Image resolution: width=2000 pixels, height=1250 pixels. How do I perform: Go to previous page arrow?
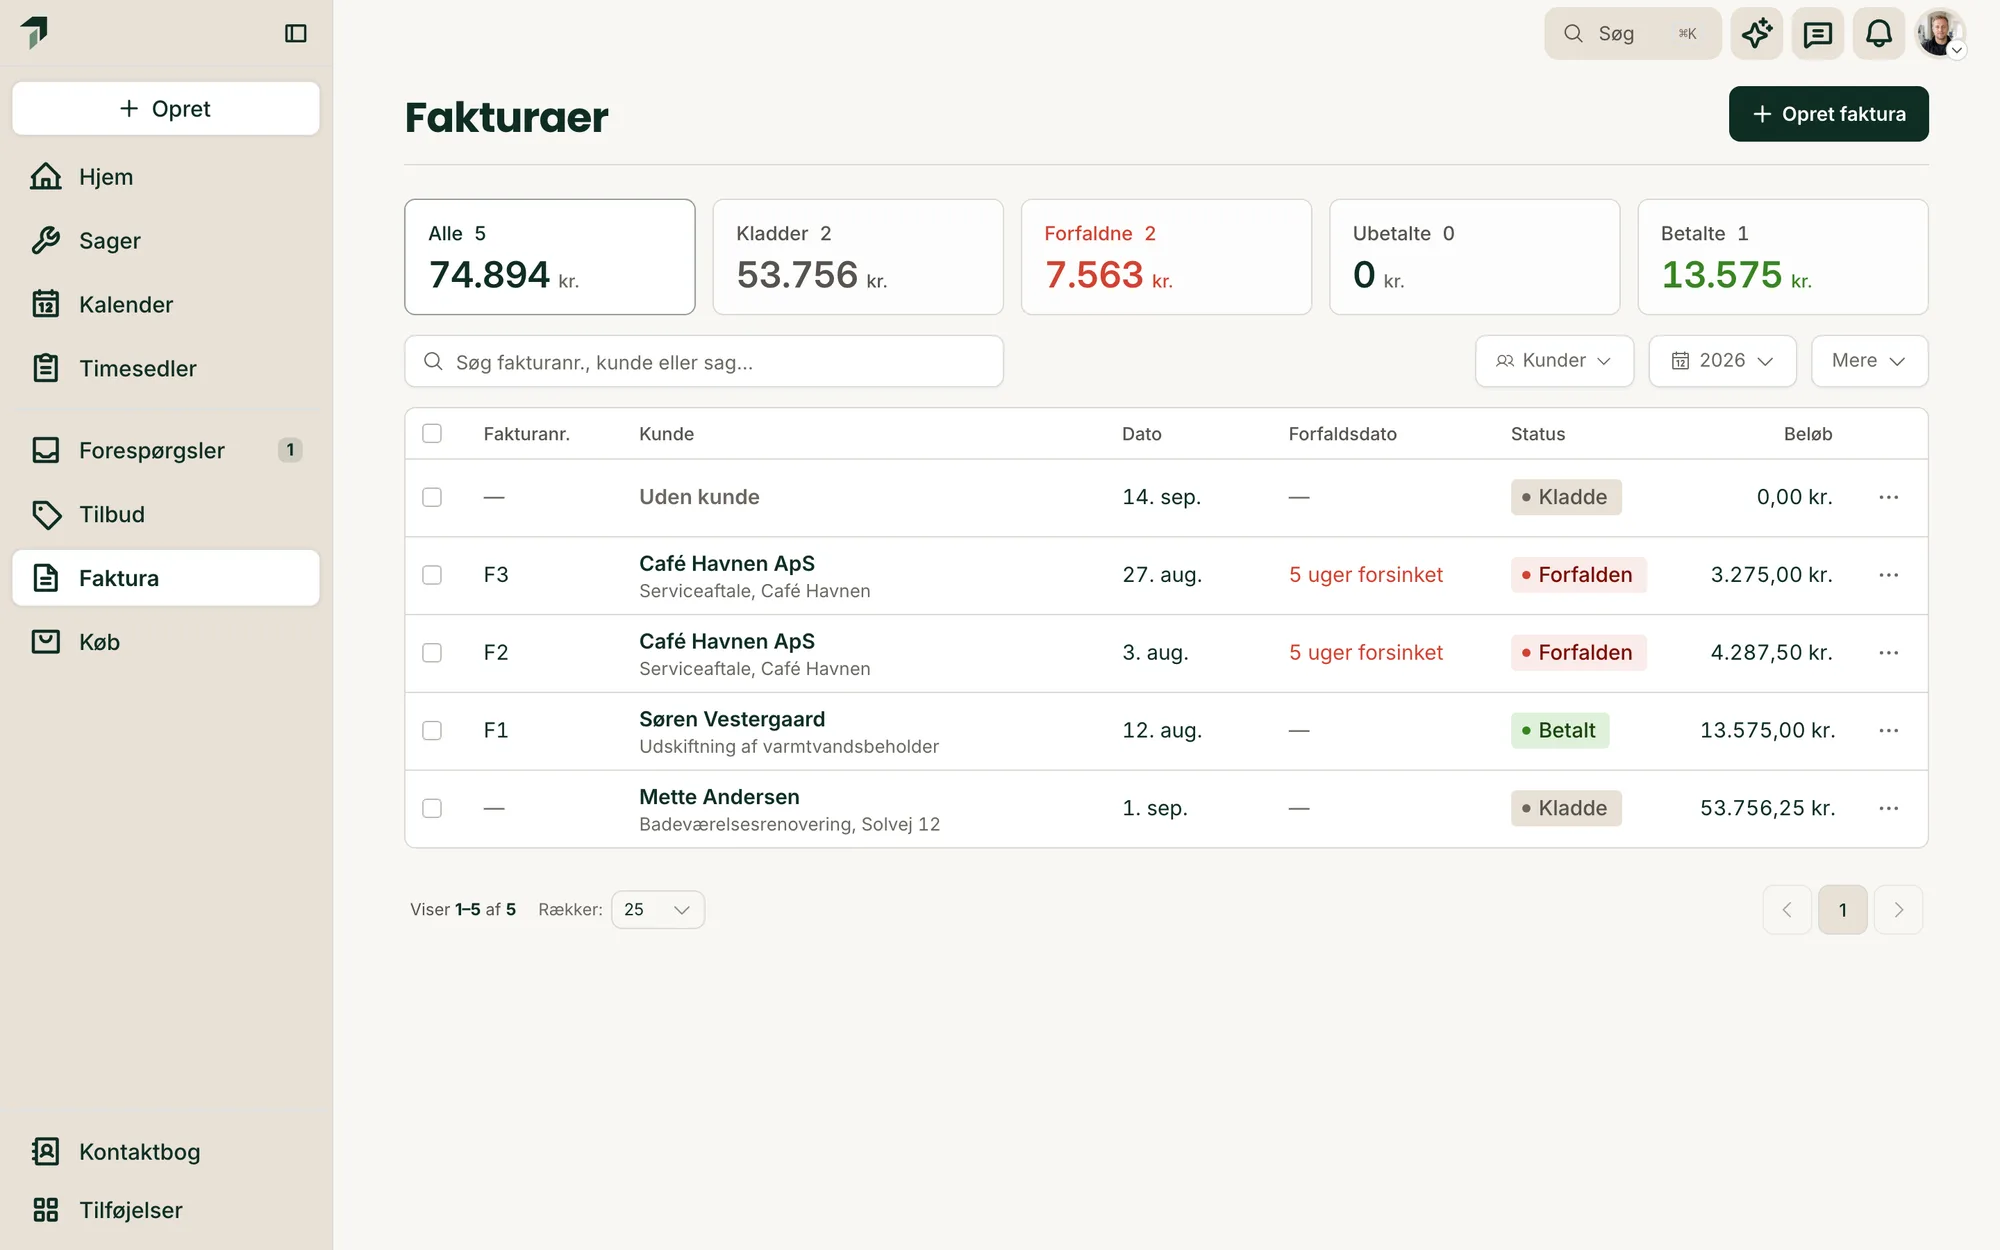[x=1787, y=910]
